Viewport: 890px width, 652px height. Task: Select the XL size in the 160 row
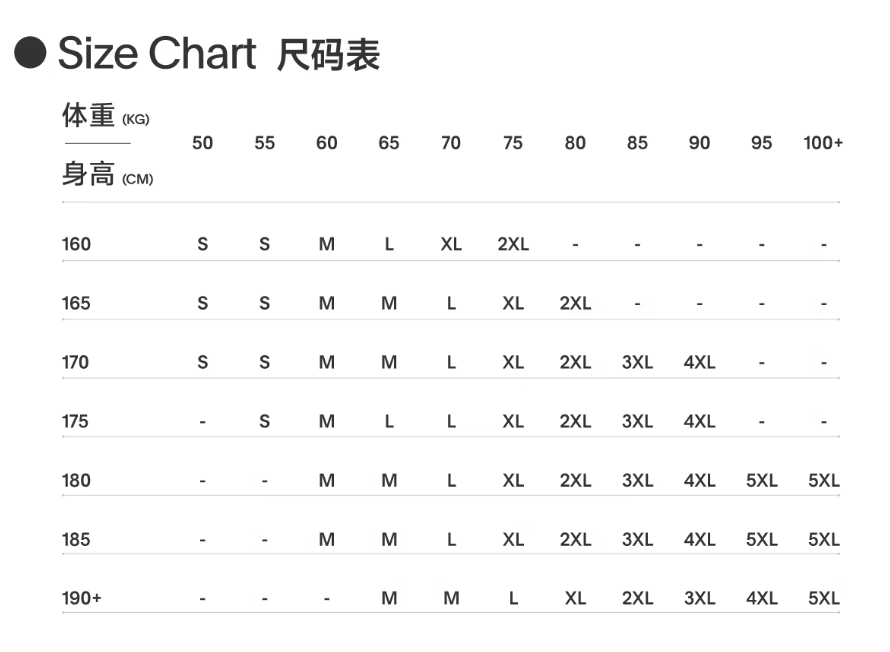[x=451, y=244]
